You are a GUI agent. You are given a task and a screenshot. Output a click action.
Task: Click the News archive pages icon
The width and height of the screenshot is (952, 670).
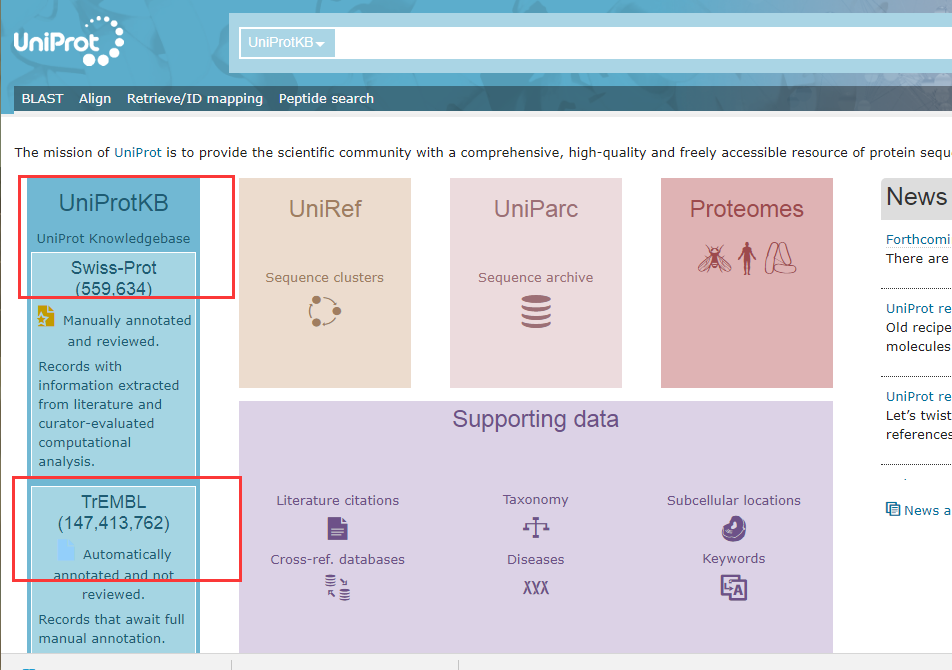pyautogui.click(x=892, y=509)
